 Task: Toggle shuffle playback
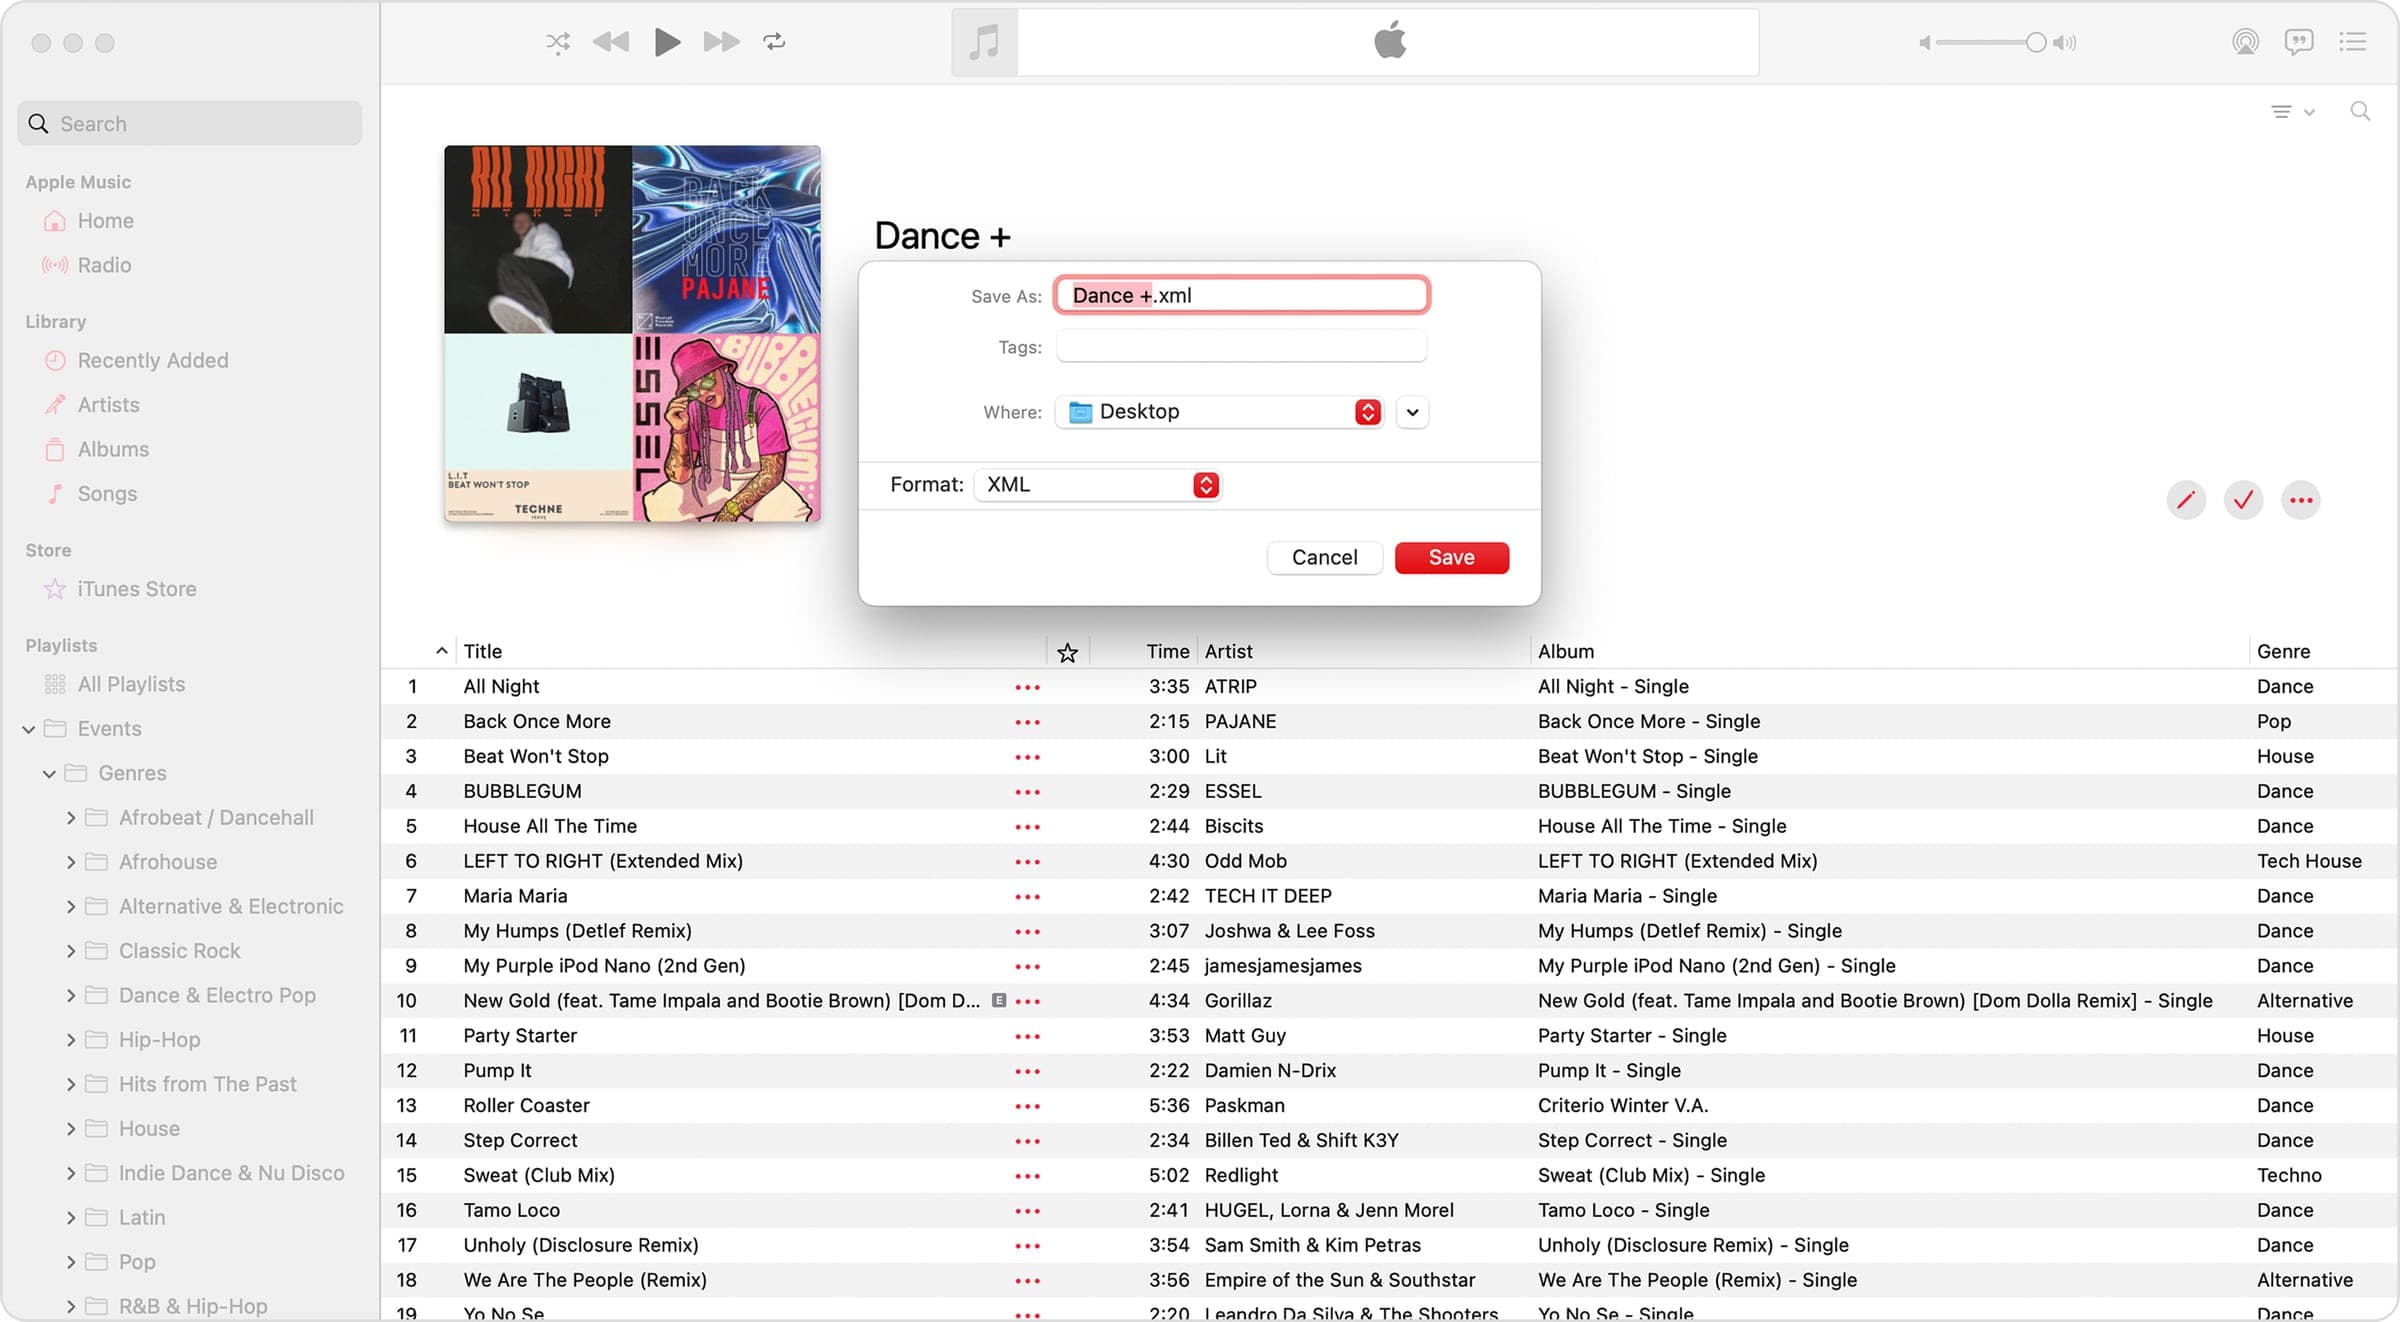(558, 42)
